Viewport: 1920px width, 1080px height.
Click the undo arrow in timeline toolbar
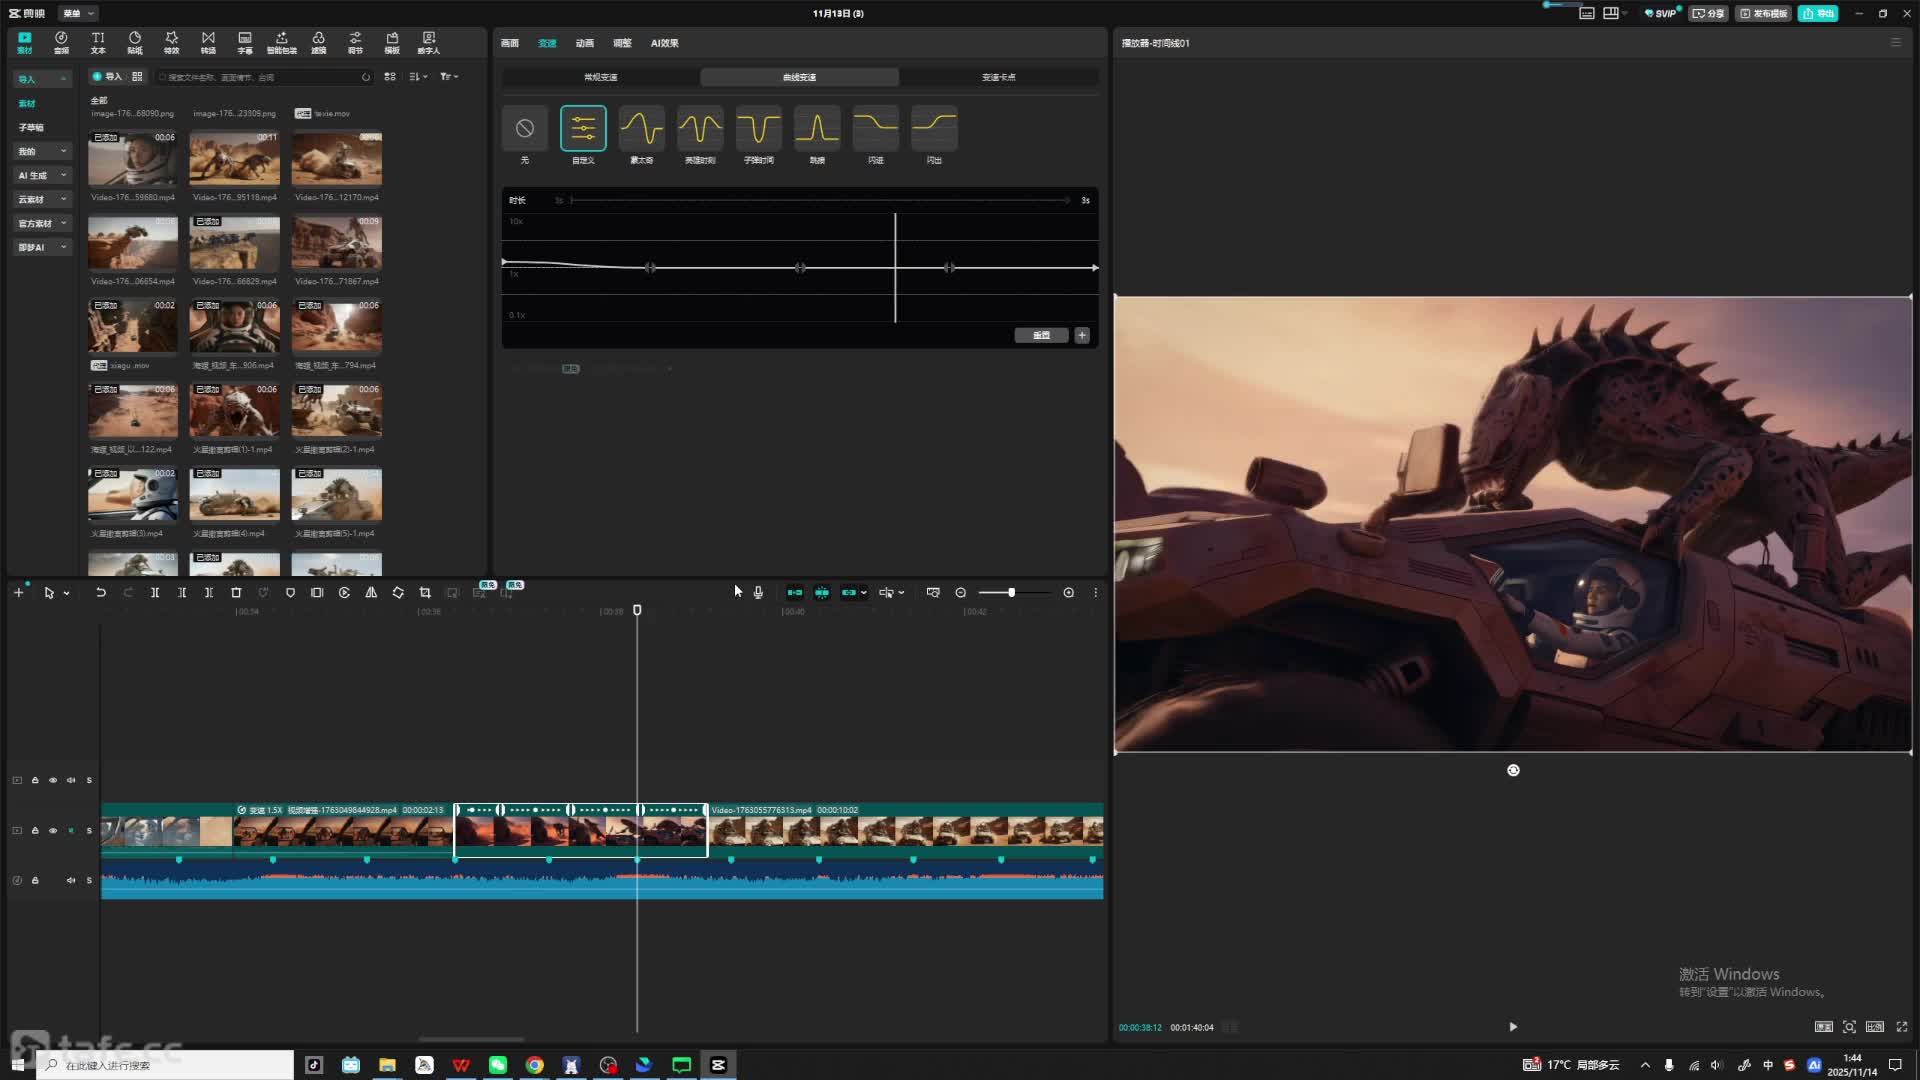pyautogui.click(x=101, y=593)
